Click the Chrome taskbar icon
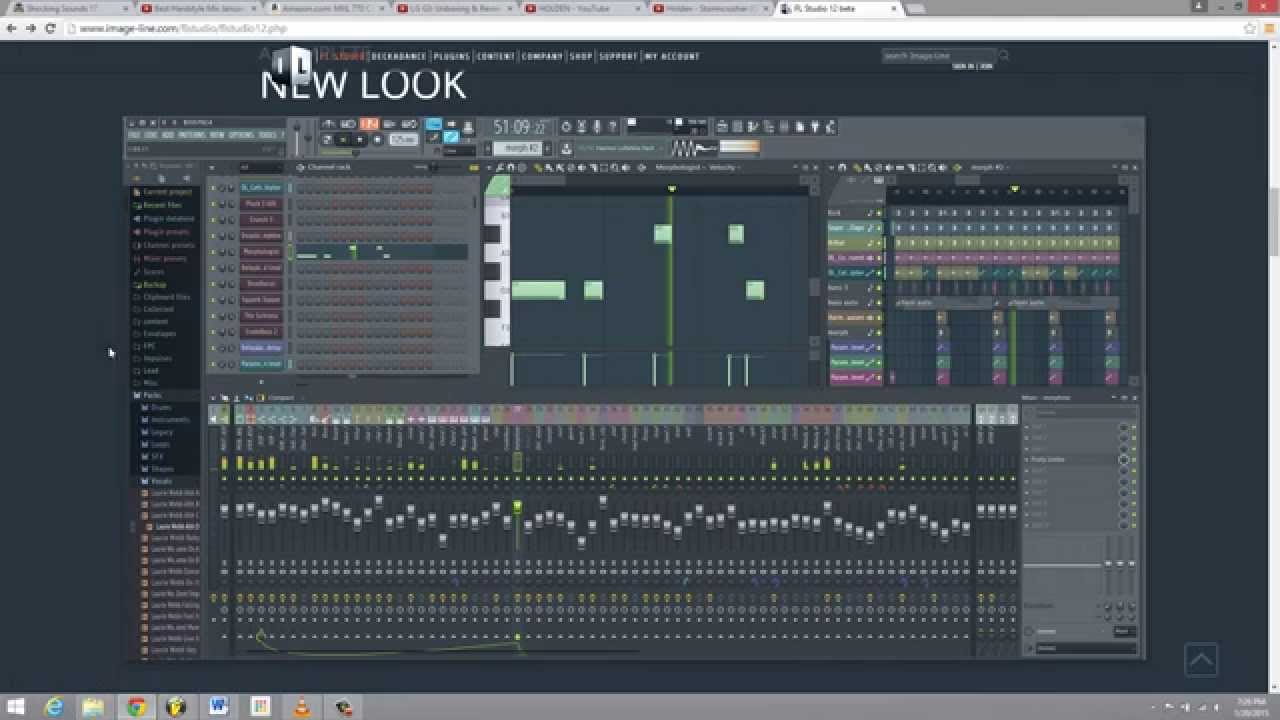Screen dimensions: 1280x720 coord(136,707)
